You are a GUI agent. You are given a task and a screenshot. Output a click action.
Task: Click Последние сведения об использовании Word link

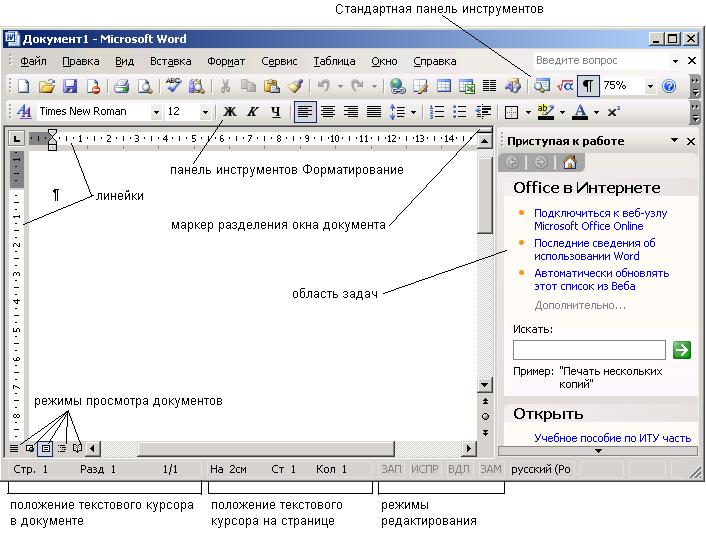click(x=594, y=249)
